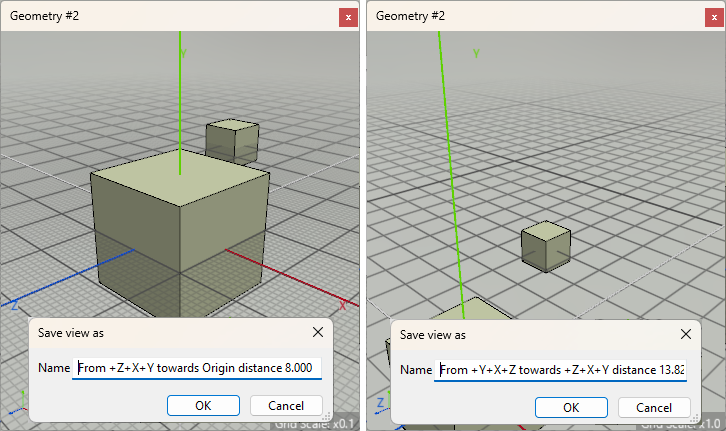Close the right Save view as dialog
The height and width of the screenshot is (431, 726).
[x=686, y=334]
